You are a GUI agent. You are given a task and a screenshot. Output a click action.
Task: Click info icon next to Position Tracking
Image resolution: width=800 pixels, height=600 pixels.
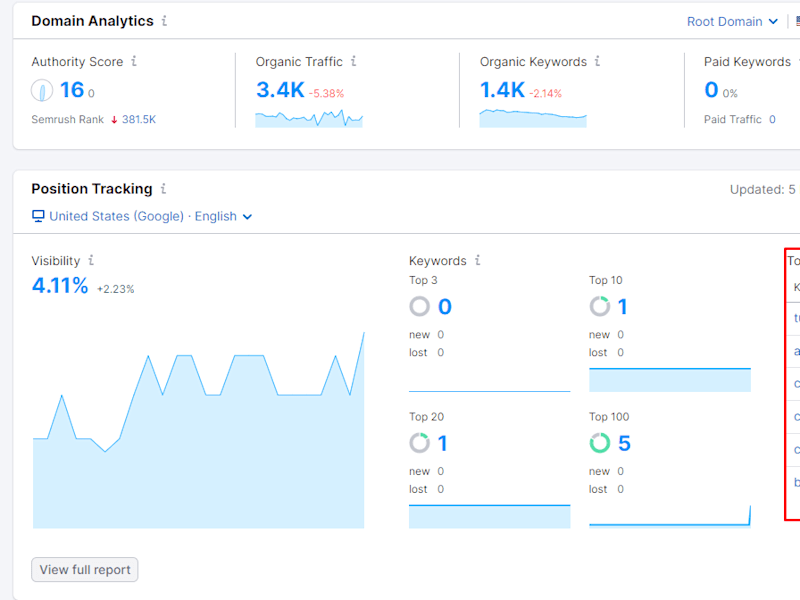coord(163,189)
